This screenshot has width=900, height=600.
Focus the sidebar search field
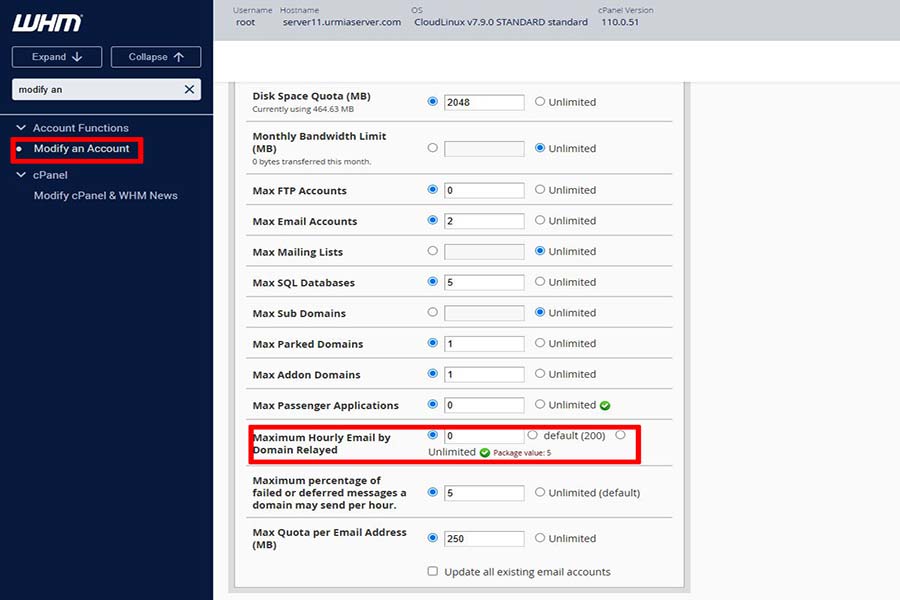[95, 90]
